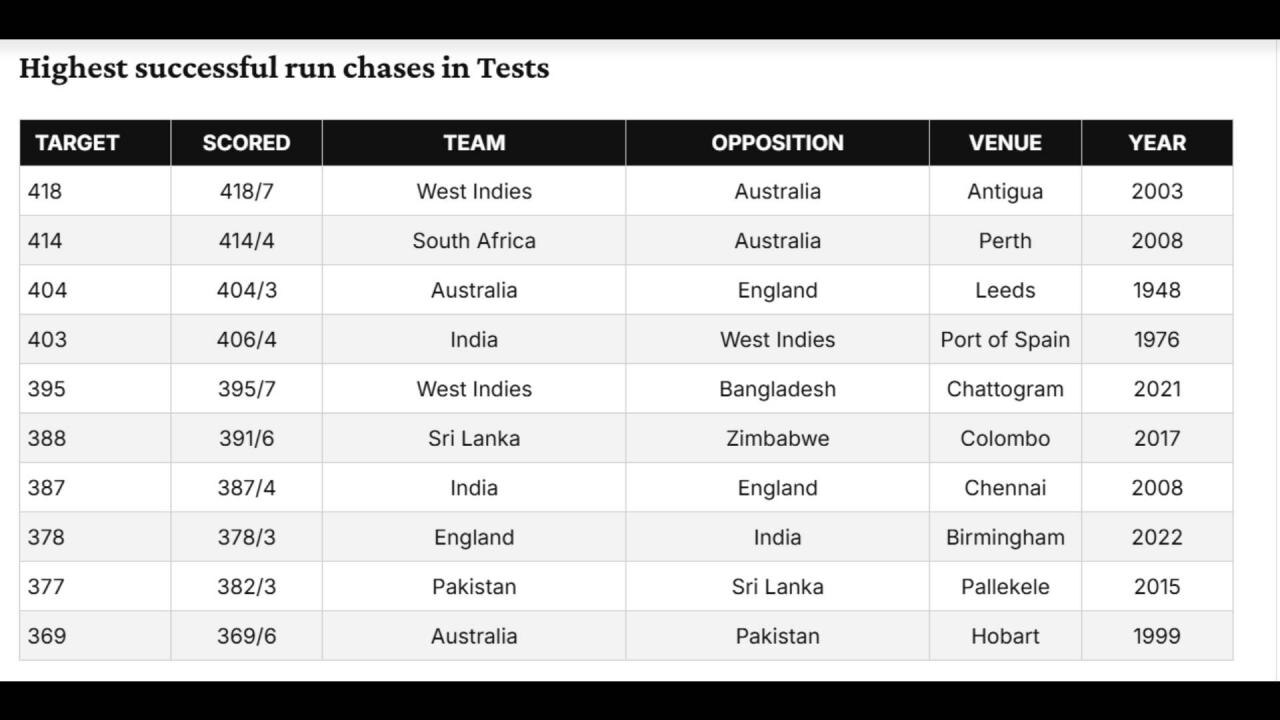
Task: Click the Port of Spain venue cell
Action: pyautogui.click(x=1005, y=339)
